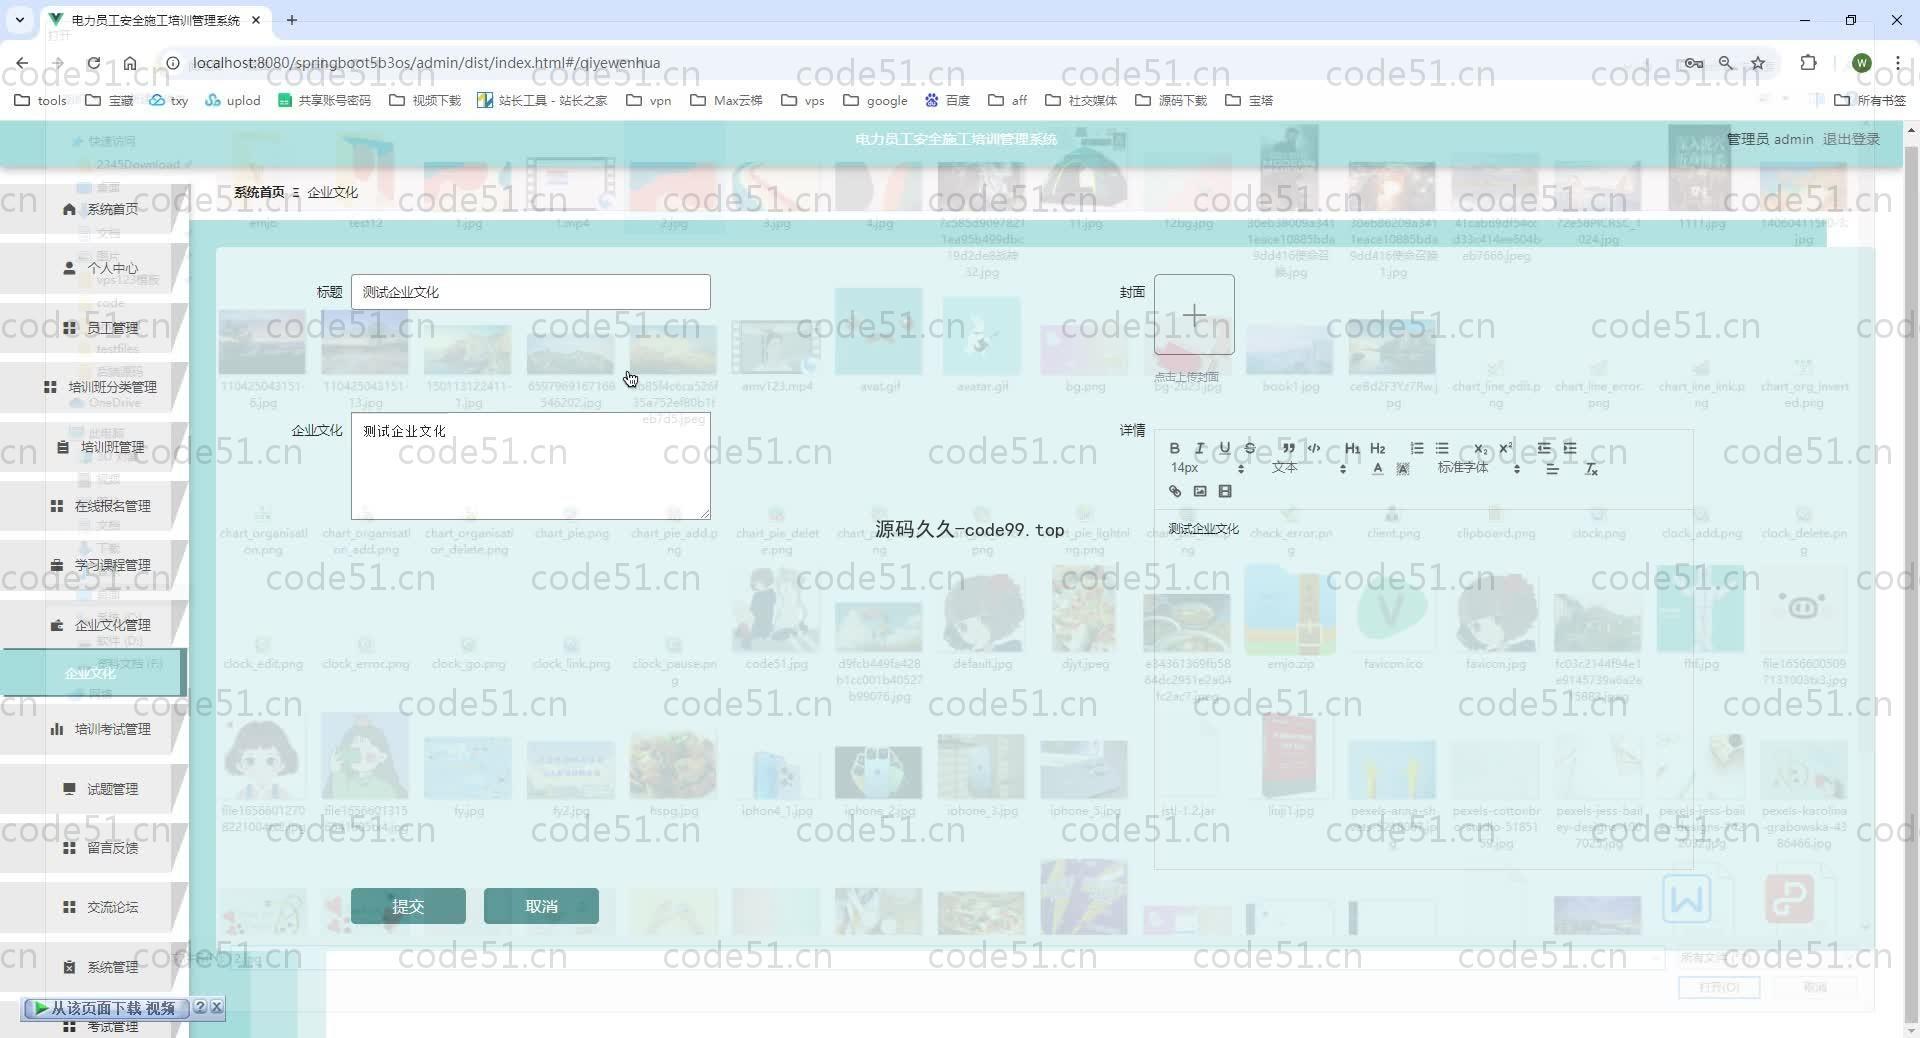Toggle bold formatting in the rich text editor
This screenshot has height=1038, width=1920.
1174,448
